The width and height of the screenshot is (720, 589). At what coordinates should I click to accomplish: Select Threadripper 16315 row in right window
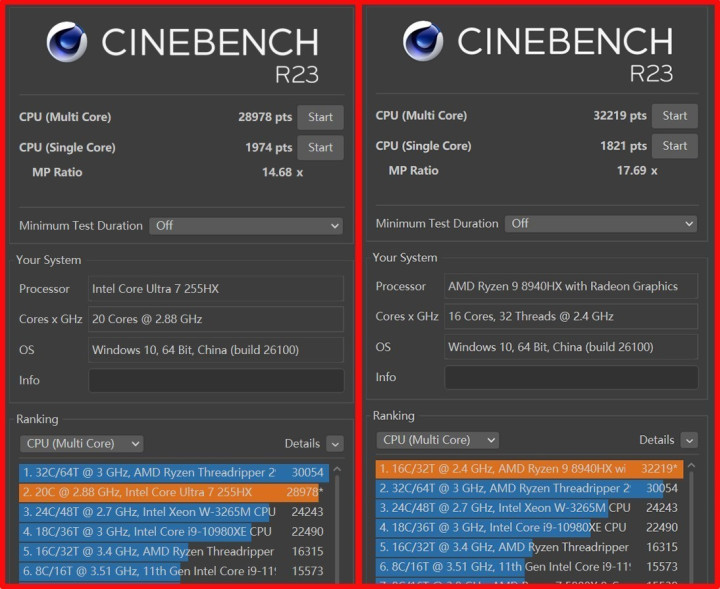[529, 547]
